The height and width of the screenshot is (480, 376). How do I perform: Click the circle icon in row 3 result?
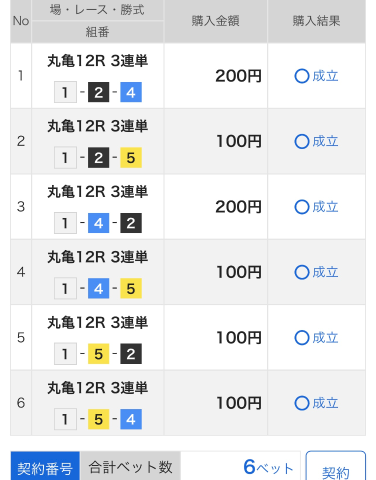[302, 207]
